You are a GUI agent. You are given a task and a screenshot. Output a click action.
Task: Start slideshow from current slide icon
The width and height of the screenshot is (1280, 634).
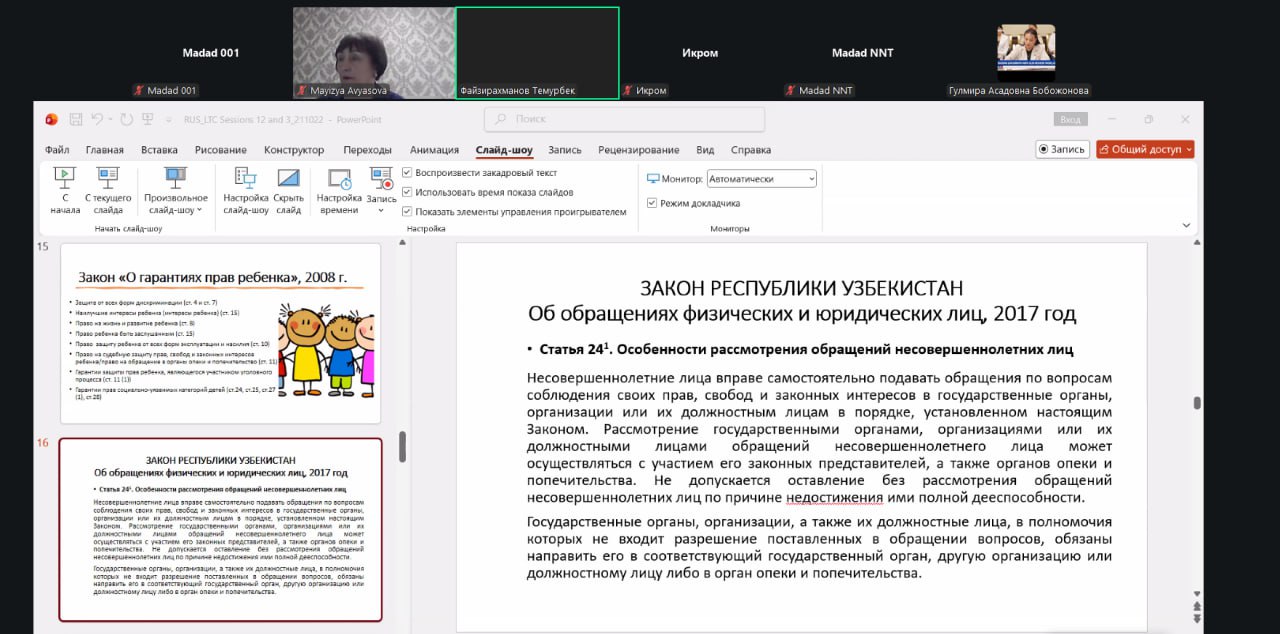click(108, 179)
